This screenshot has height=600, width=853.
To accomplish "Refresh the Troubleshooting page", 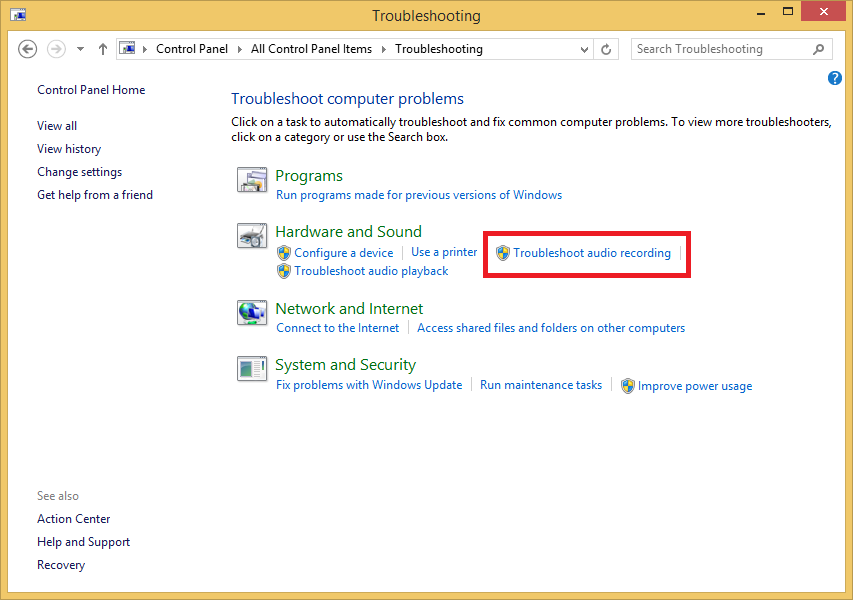I will coord(606,50).
